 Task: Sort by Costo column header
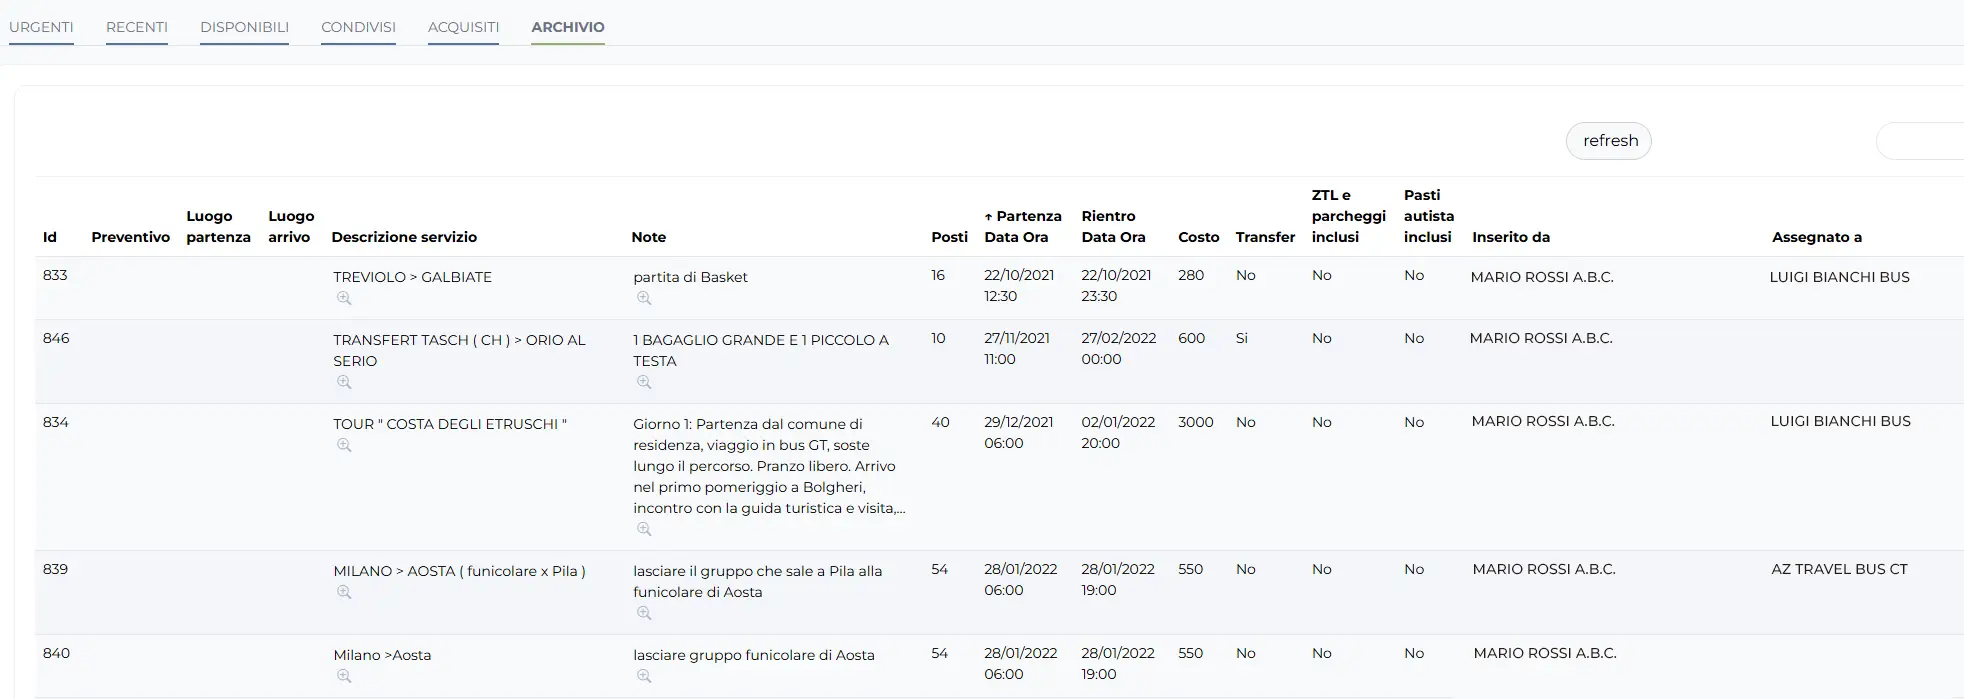click(x=1198, y=237)
